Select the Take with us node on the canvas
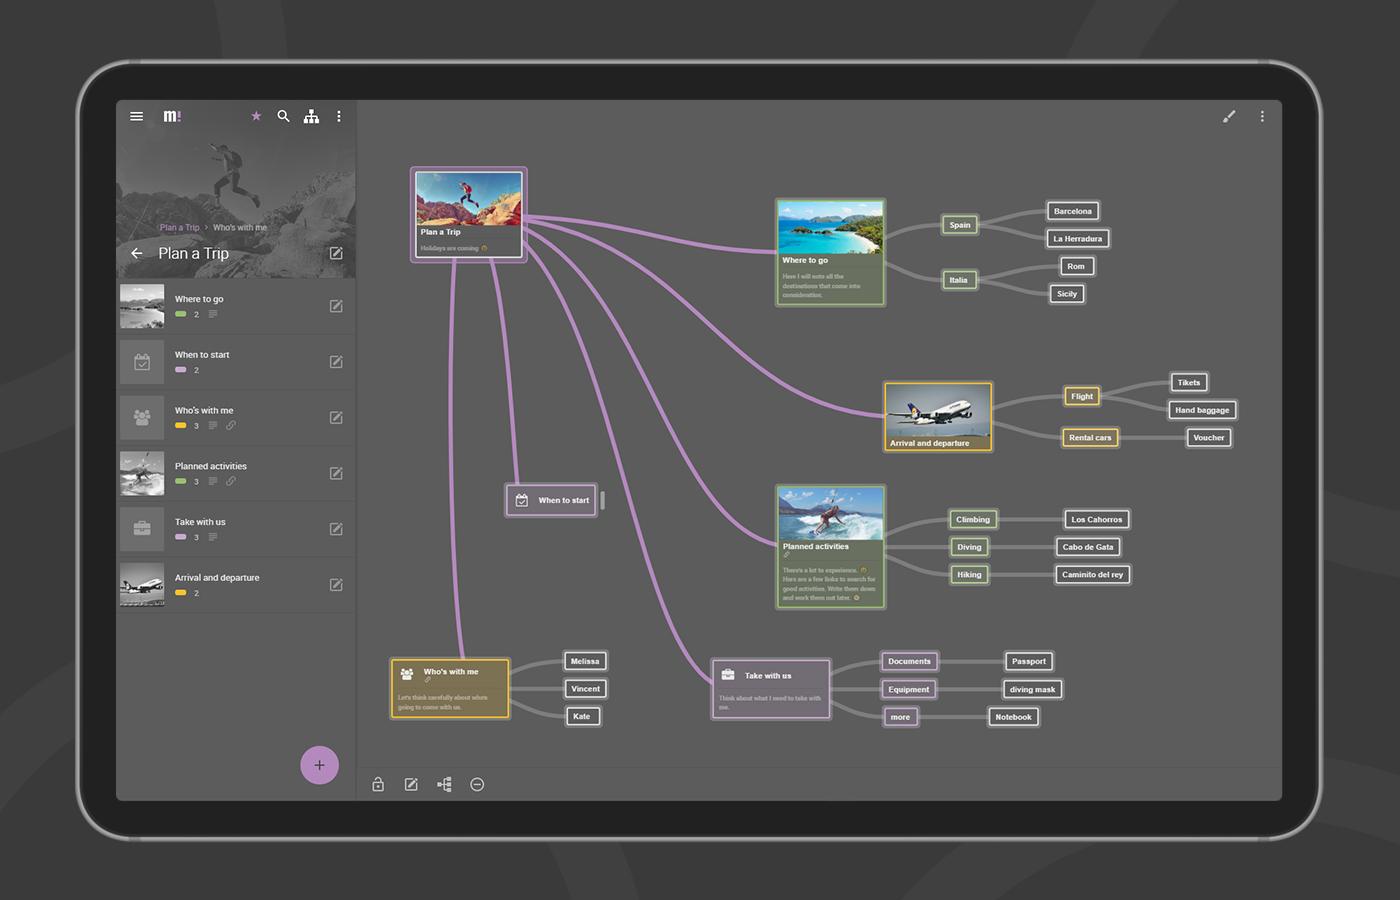The height and width of the screenshot is (900, 1400). [771, 688]
